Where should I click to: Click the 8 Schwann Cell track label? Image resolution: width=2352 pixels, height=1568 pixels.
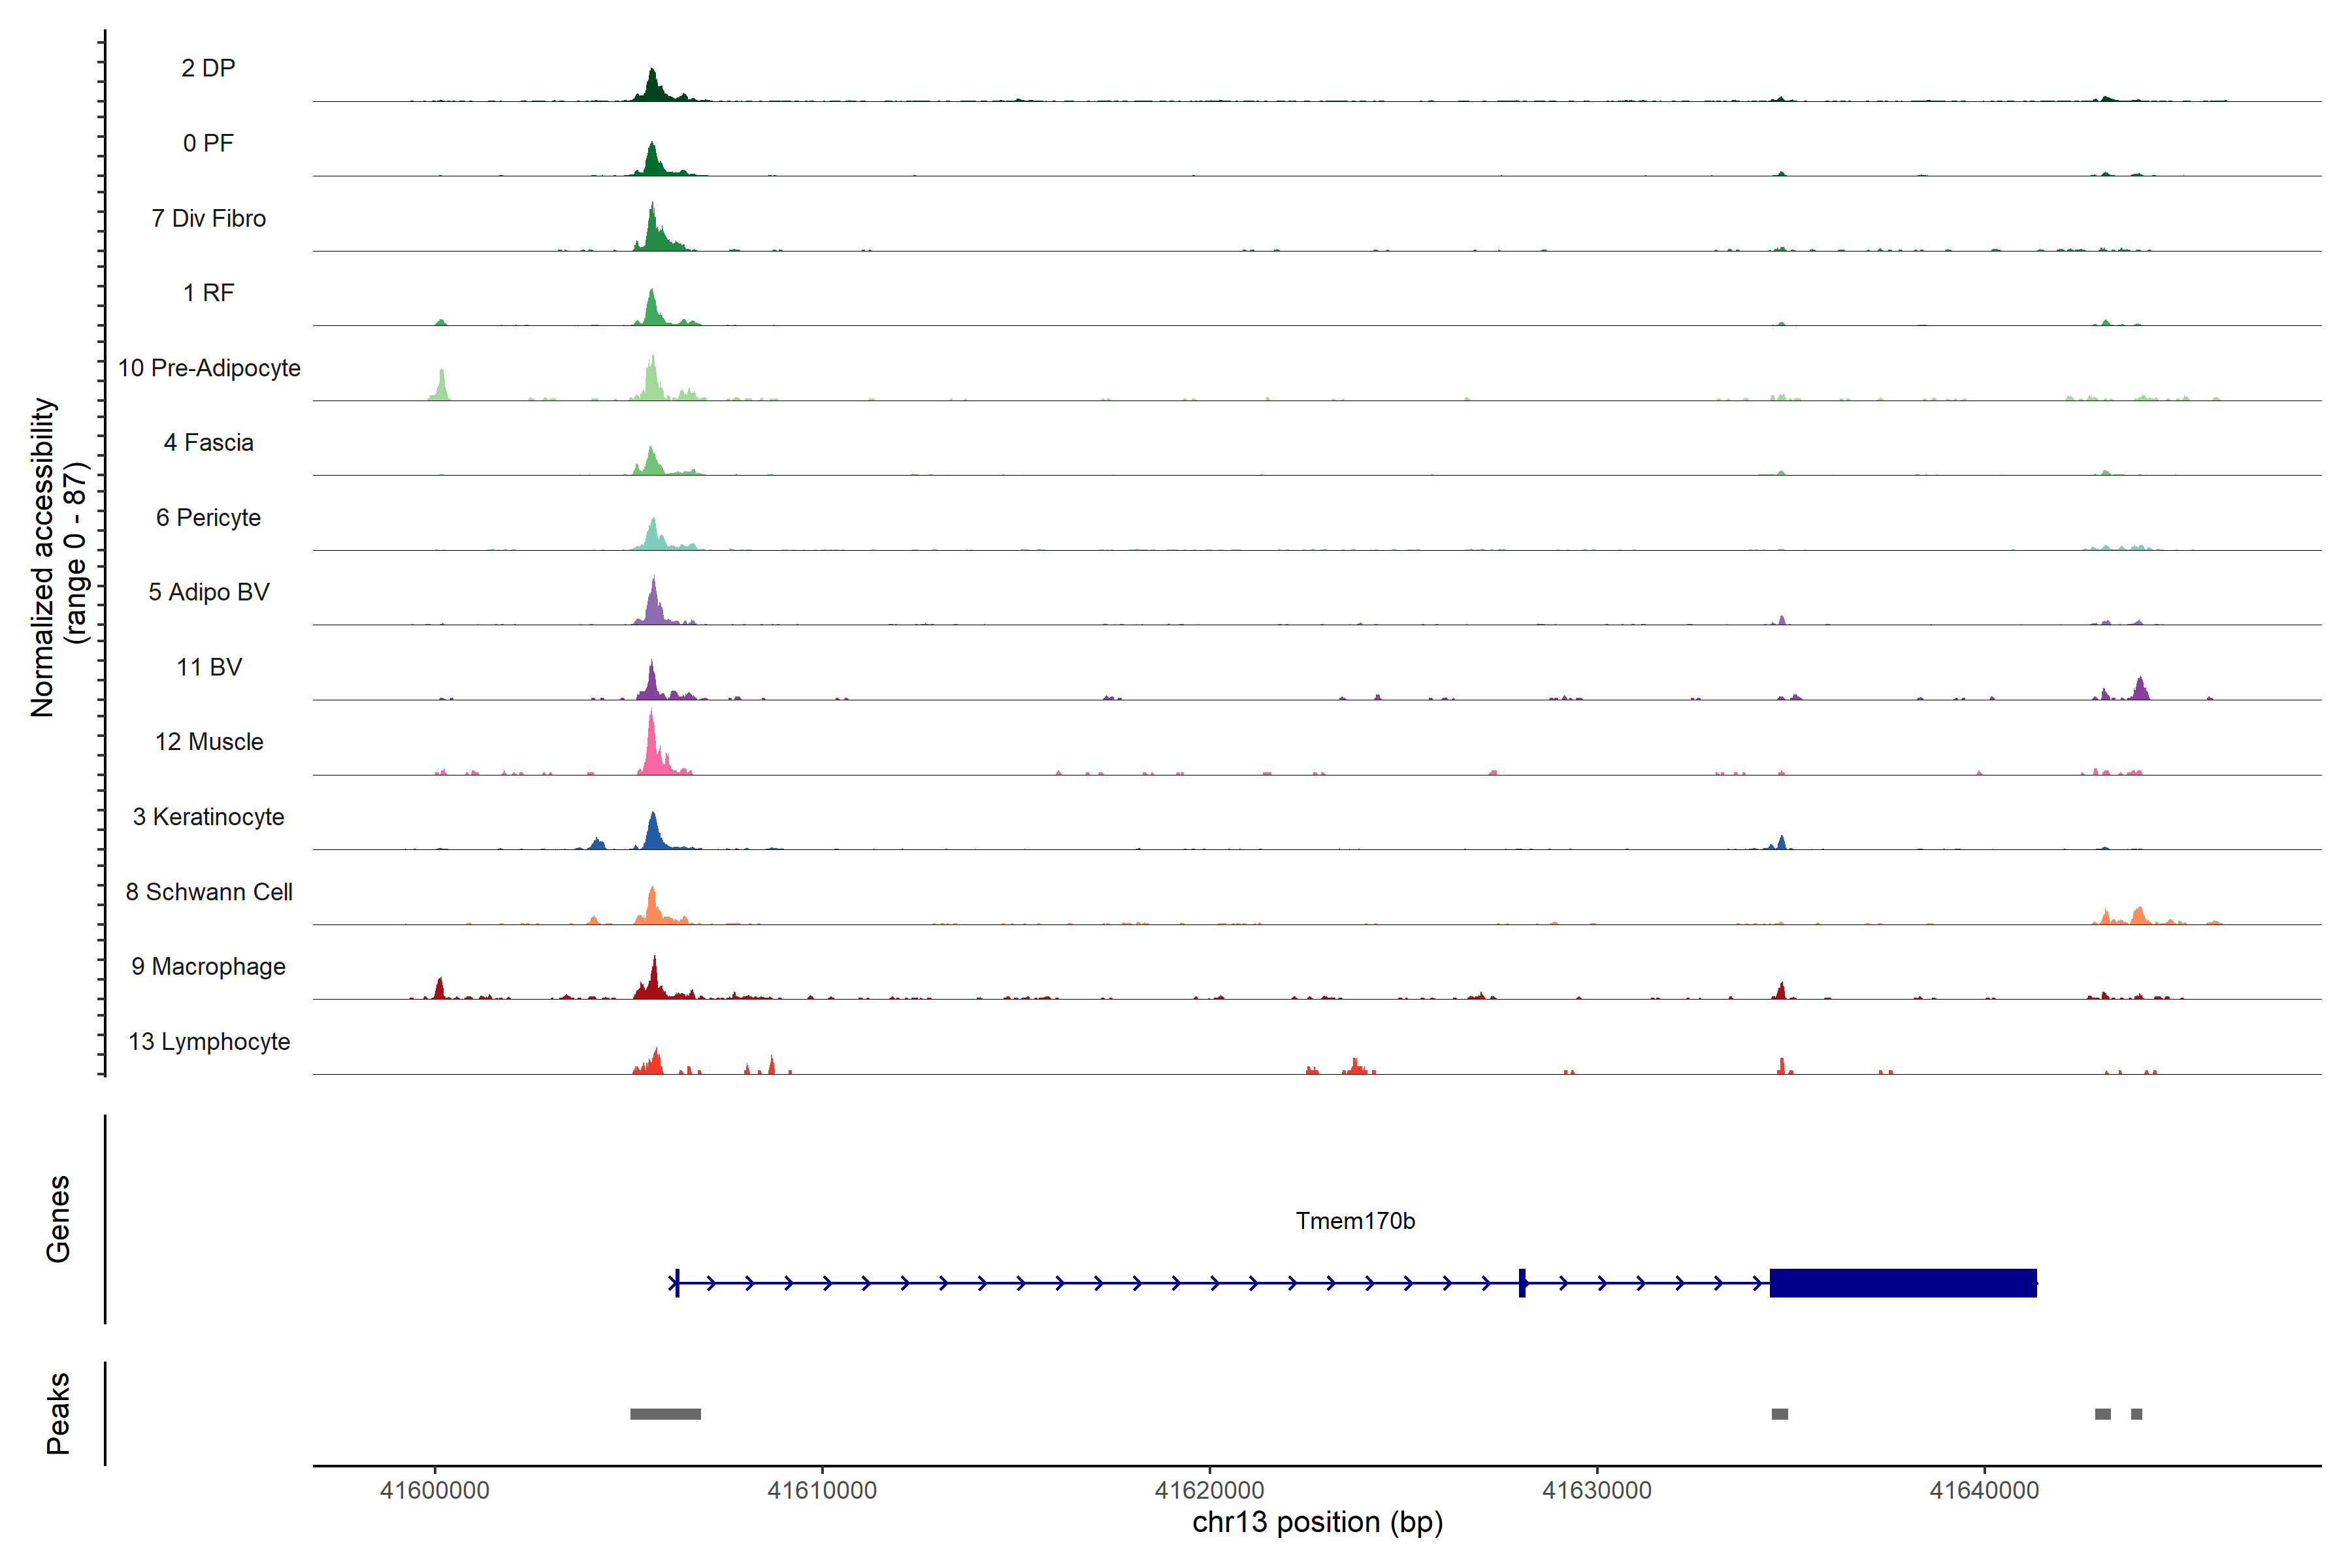coord(209,892)
